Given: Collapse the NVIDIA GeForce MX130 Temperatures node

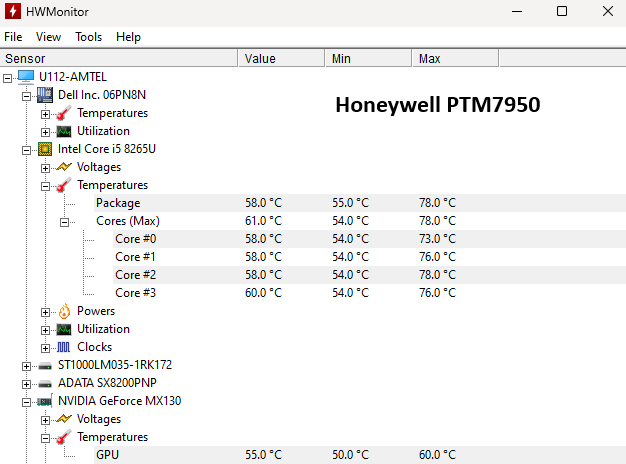Looking at the screenshot, I should [46, 437].
